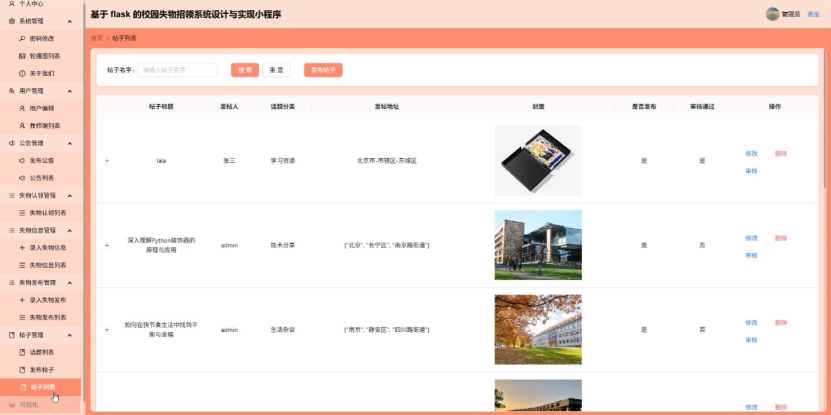Click 修改 for the 如何在快节奏生活 post
This screenshot has height=415, width=831.
751,322
